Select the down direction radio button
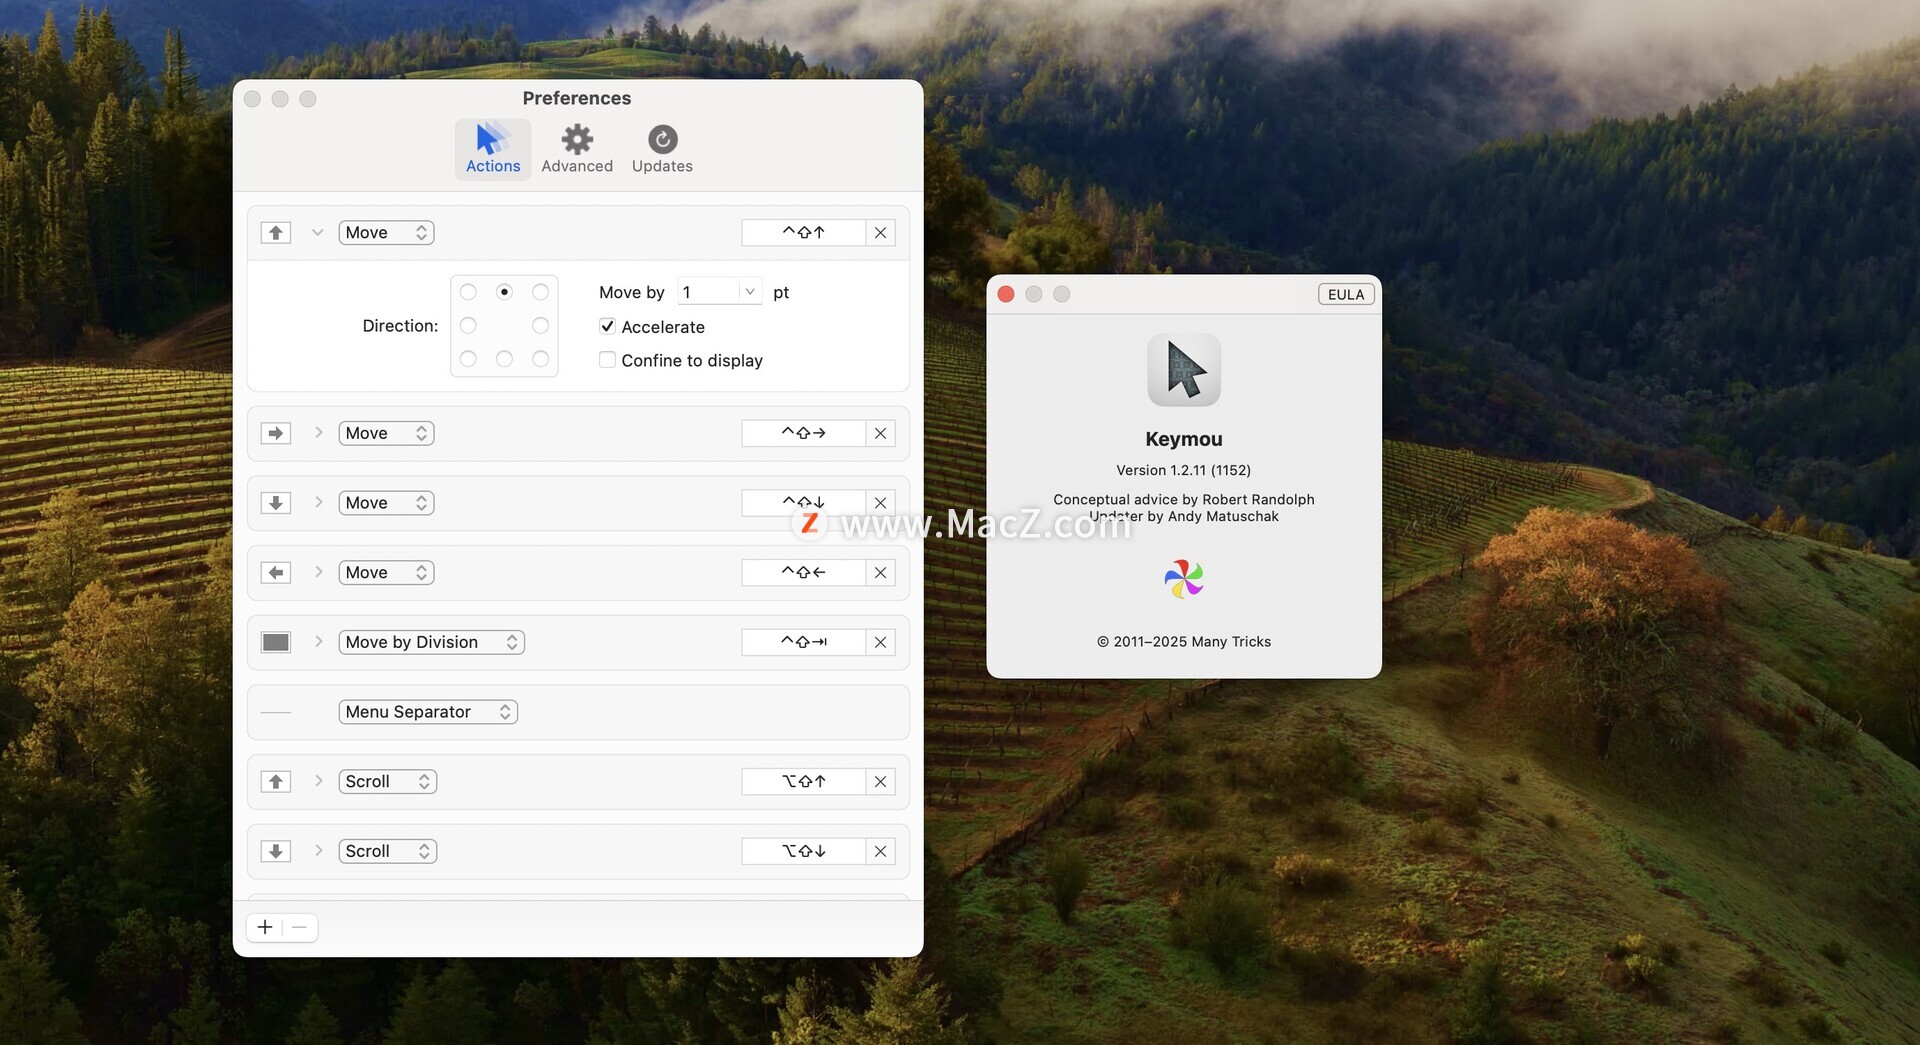1920x1045 pixels. coord(504,359)
